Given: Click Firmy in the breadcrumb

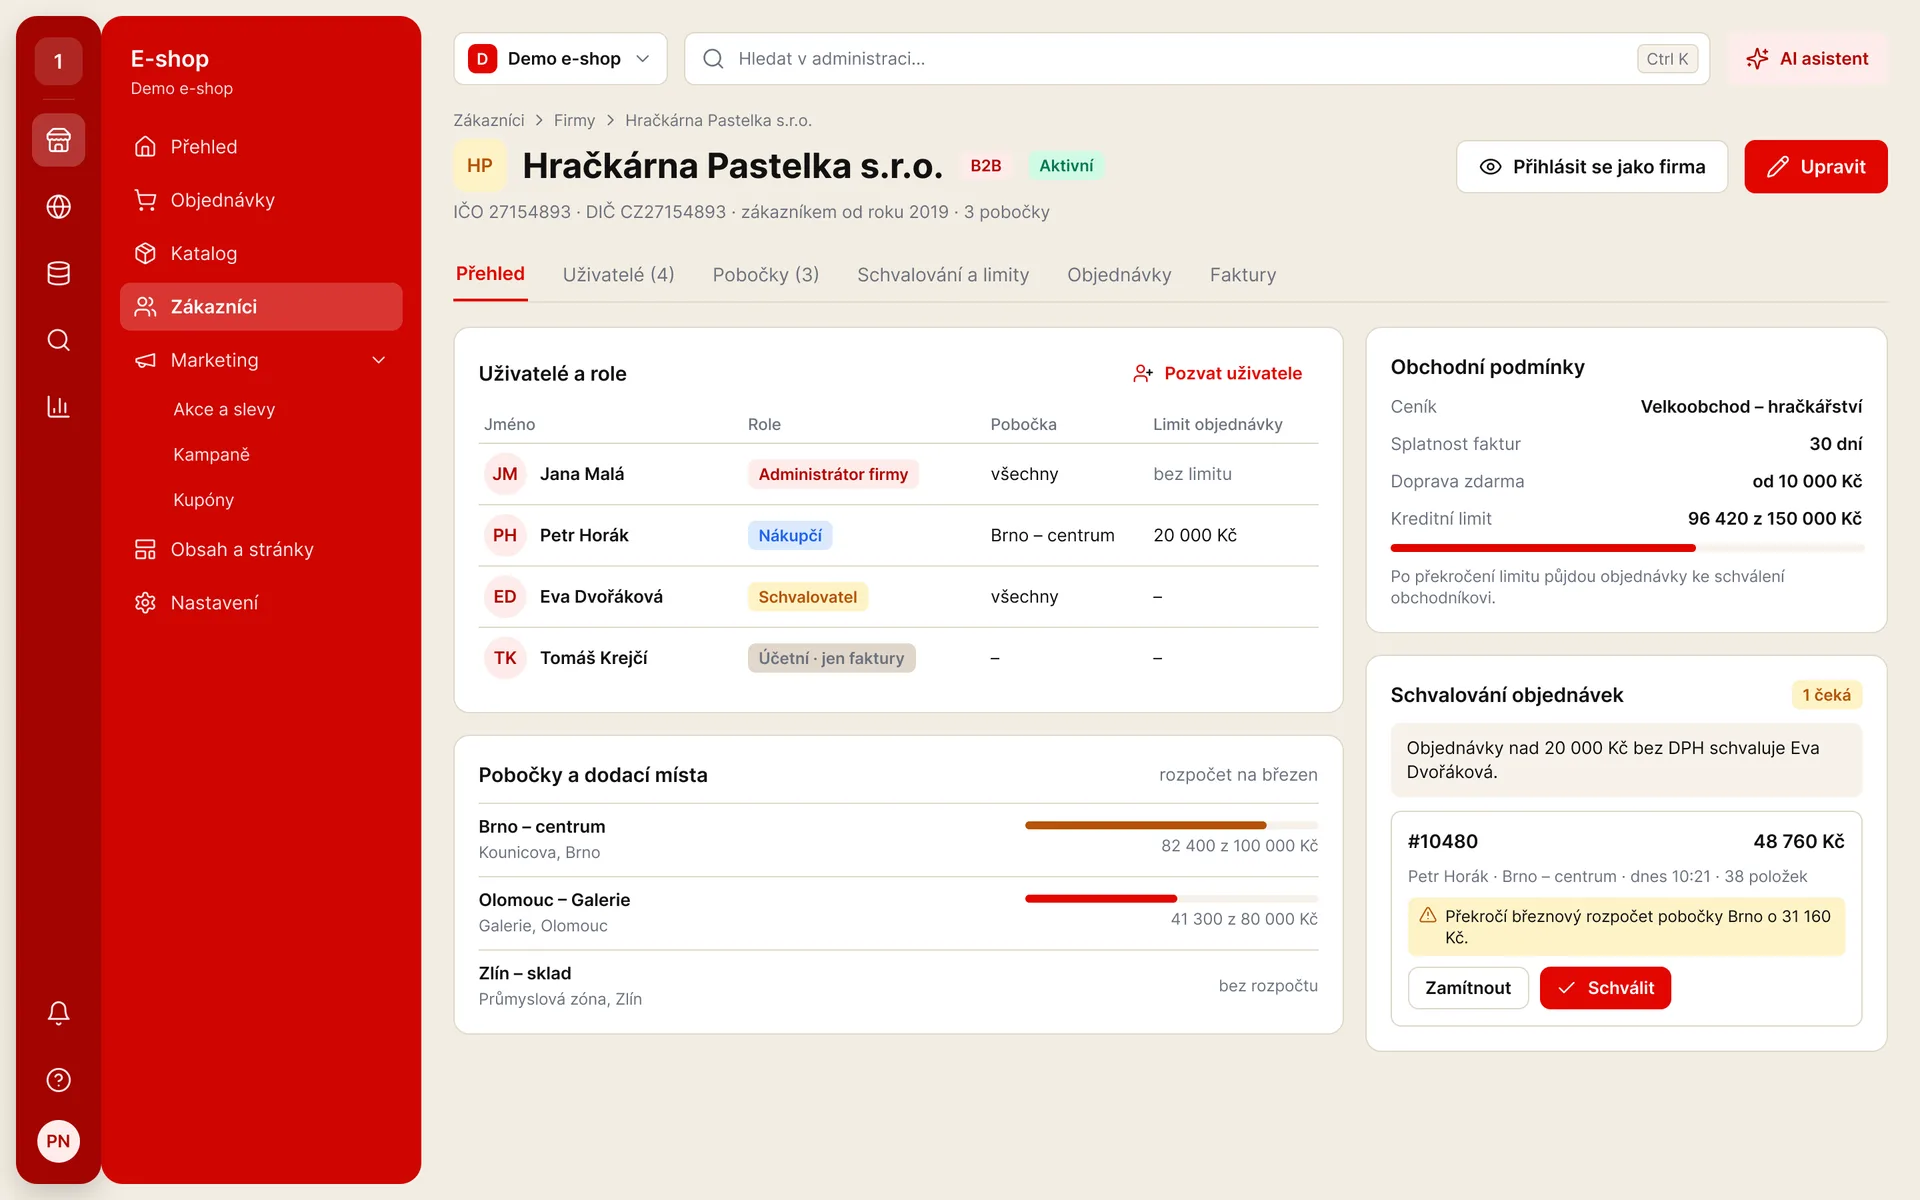Looking at the screenshot, I should 574,120.
